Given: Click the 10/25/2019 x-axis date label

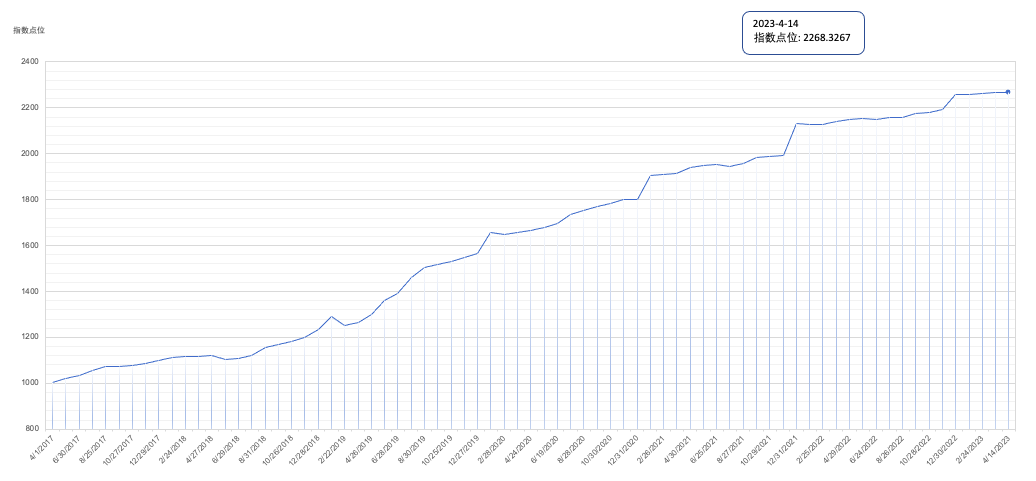Looking at the screenshot, I should (437, 449).
